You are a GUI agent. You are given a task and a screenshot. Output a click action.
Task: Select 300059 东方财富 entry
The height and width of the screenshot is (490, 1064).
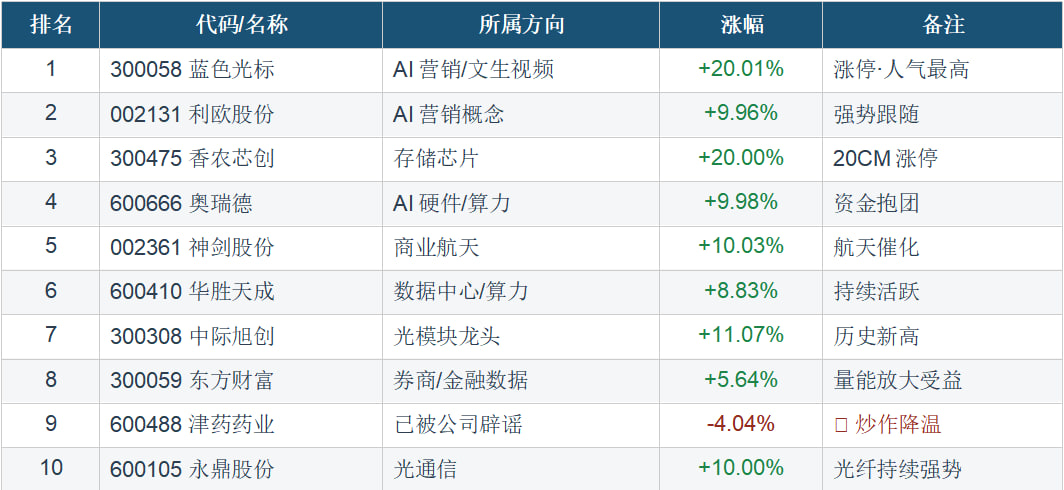[192, 380]
